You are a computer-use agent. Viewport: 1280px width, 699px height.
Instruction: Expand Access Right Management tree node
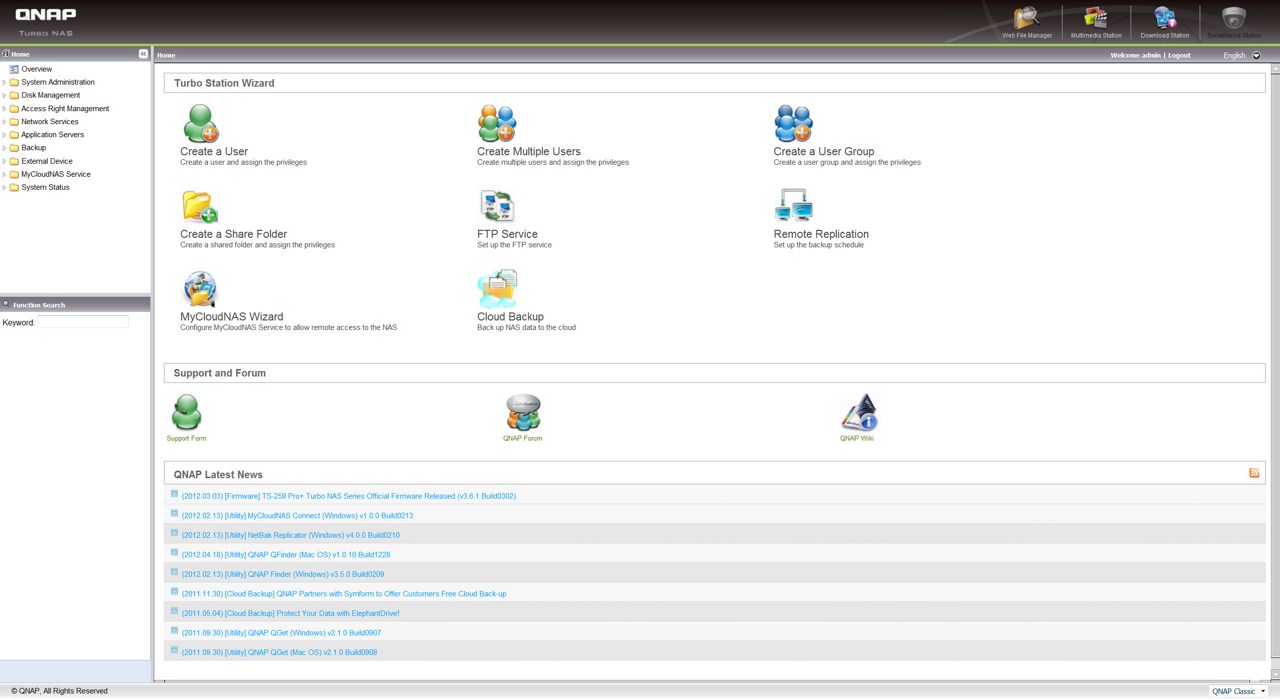pos(4,108)
